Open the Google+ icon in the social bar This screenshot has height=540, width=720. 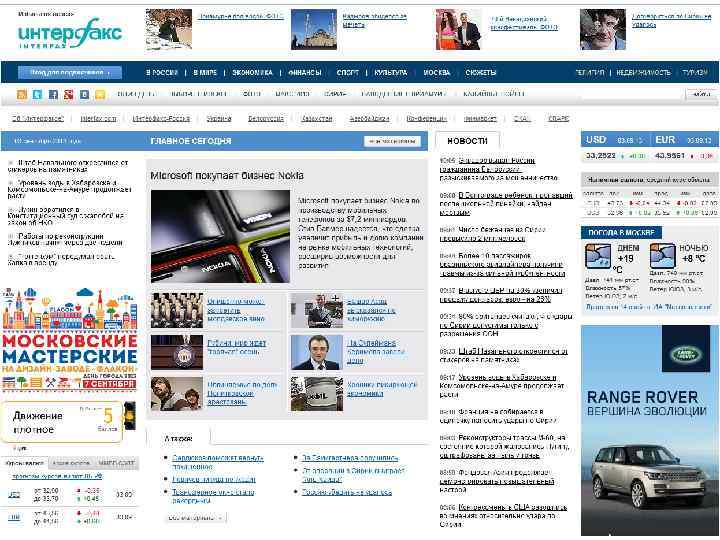(x=69, y=95)
